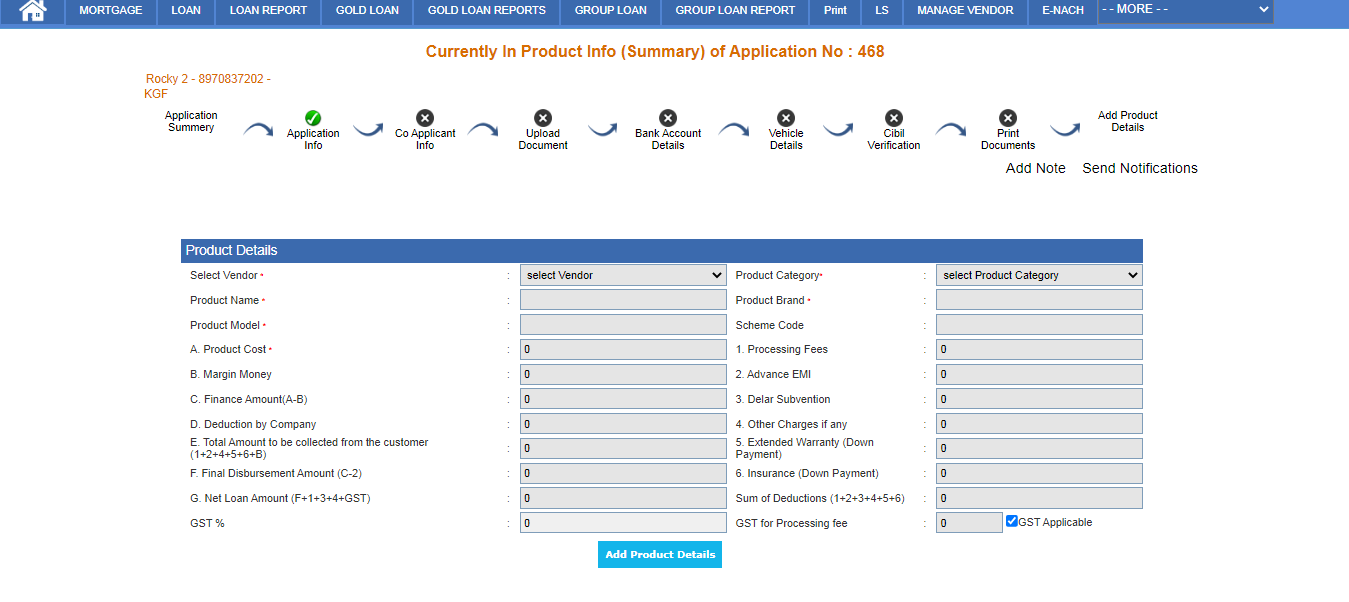Open the Print Documents step icon
Image resolution: width=1349 pixels, height=602 pixels.
click(x=1008, y=118)
